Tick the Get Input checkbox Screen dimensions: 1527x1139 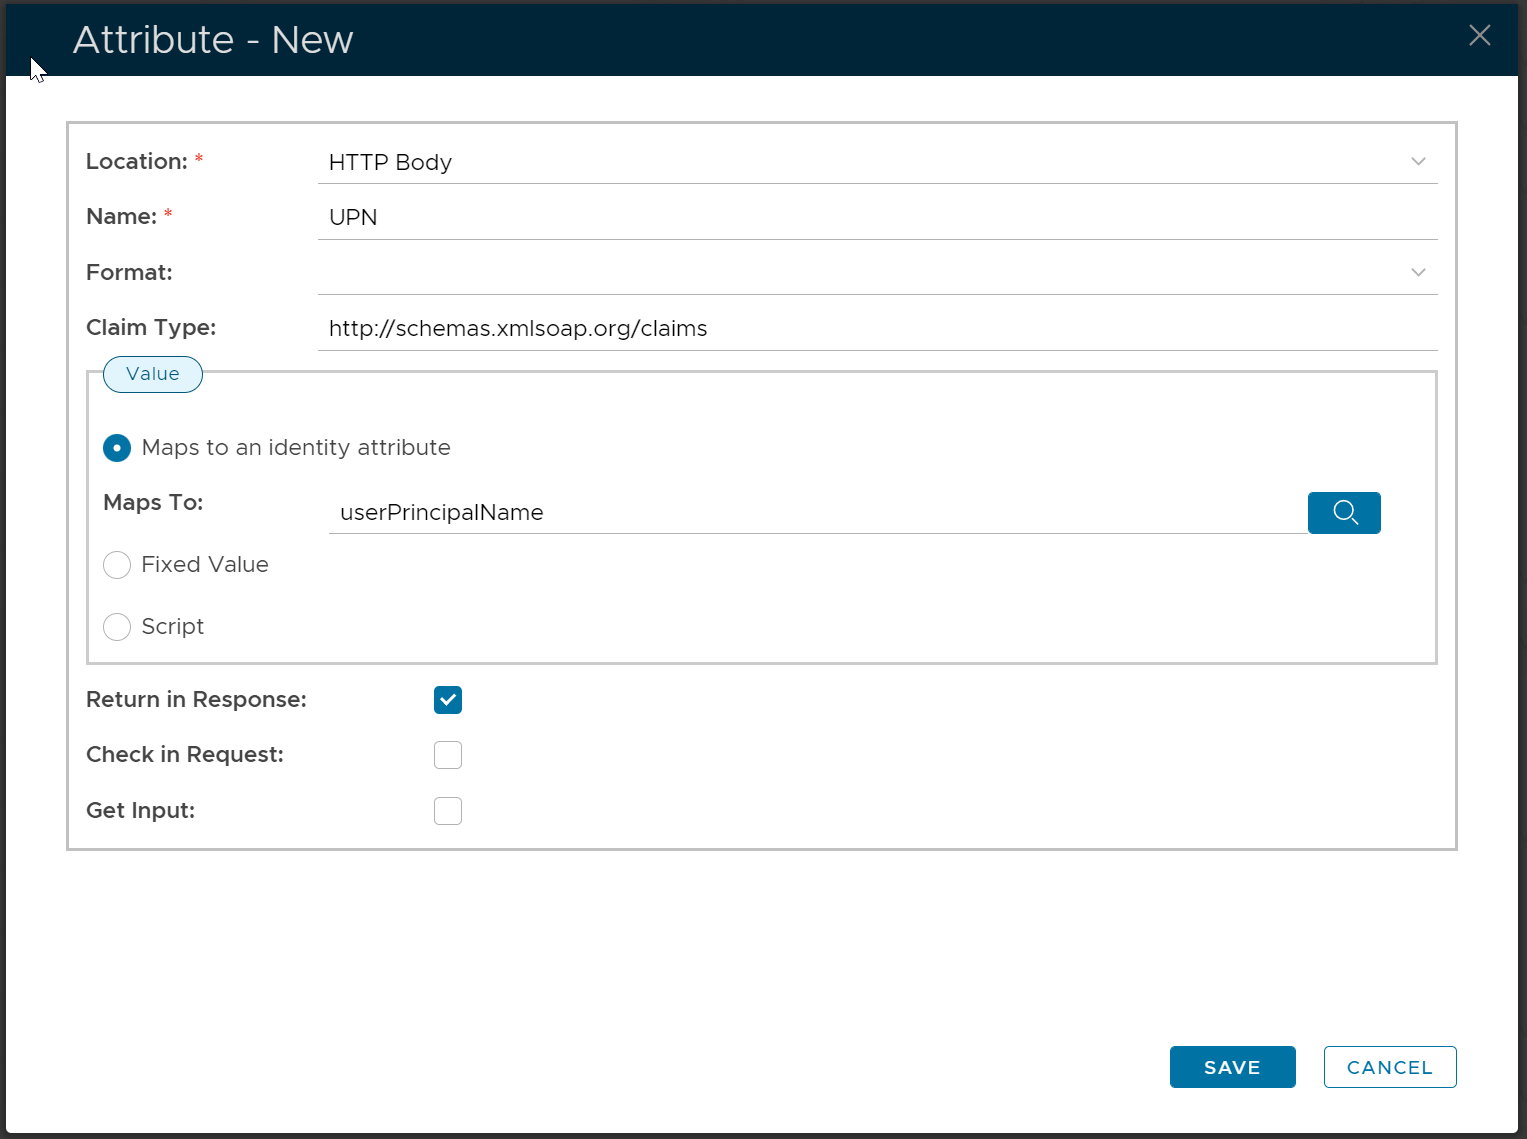pos(448,811)
